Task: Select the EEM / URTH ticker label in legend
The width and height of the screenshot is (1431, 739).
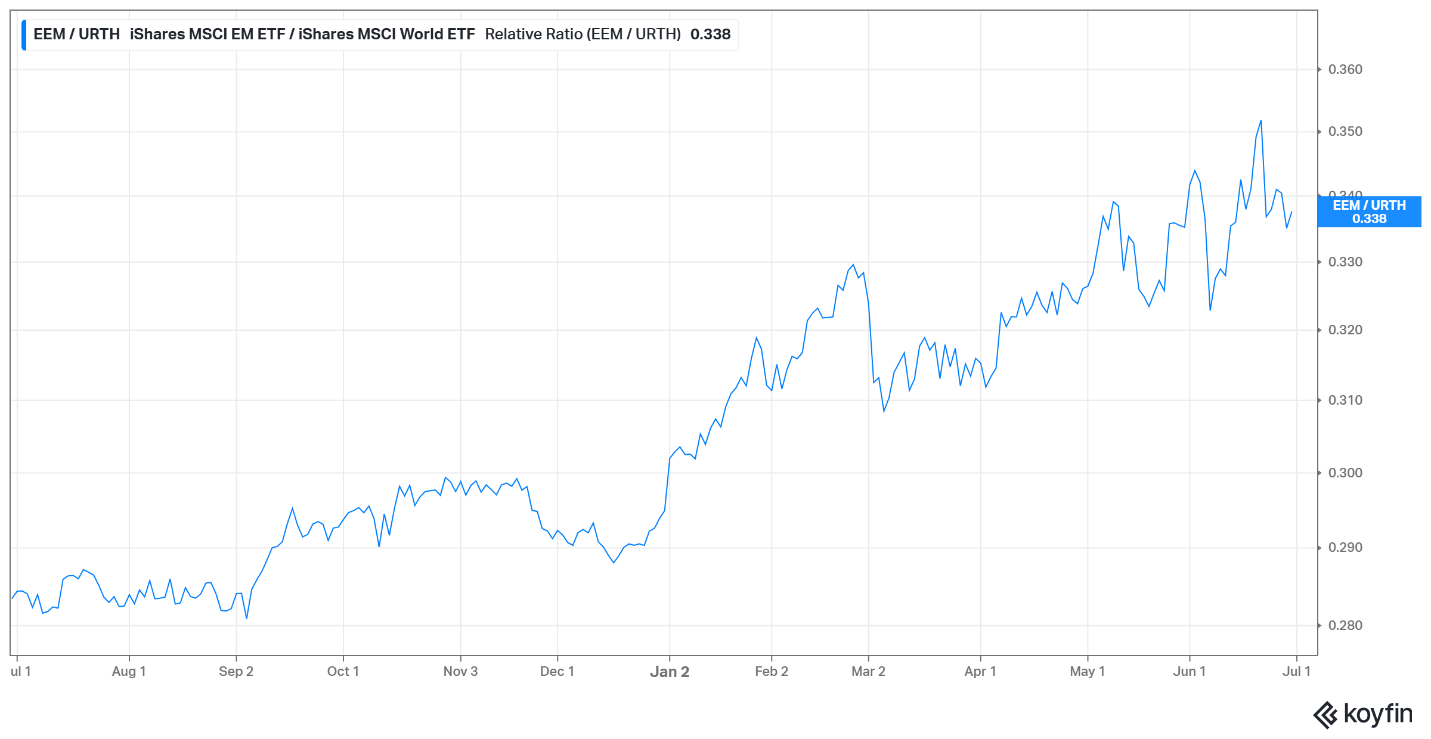Action: pyautogui.click(x=76, y=34)
